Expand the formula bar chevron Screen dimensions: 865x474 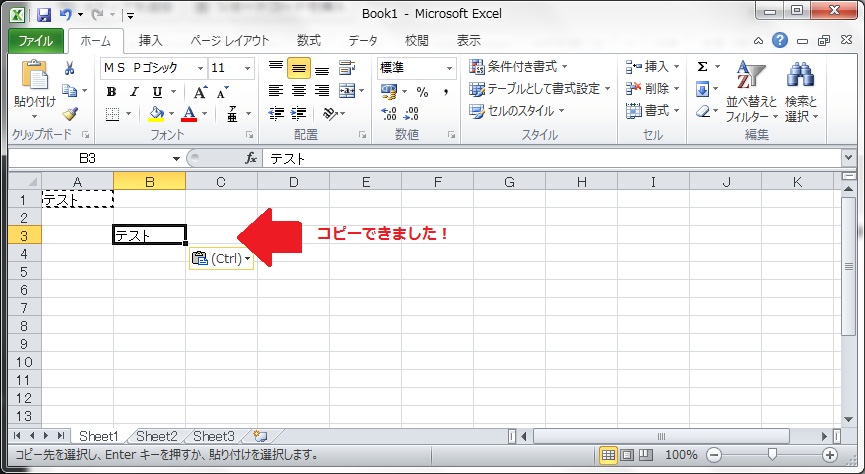(x=848, y=158)
